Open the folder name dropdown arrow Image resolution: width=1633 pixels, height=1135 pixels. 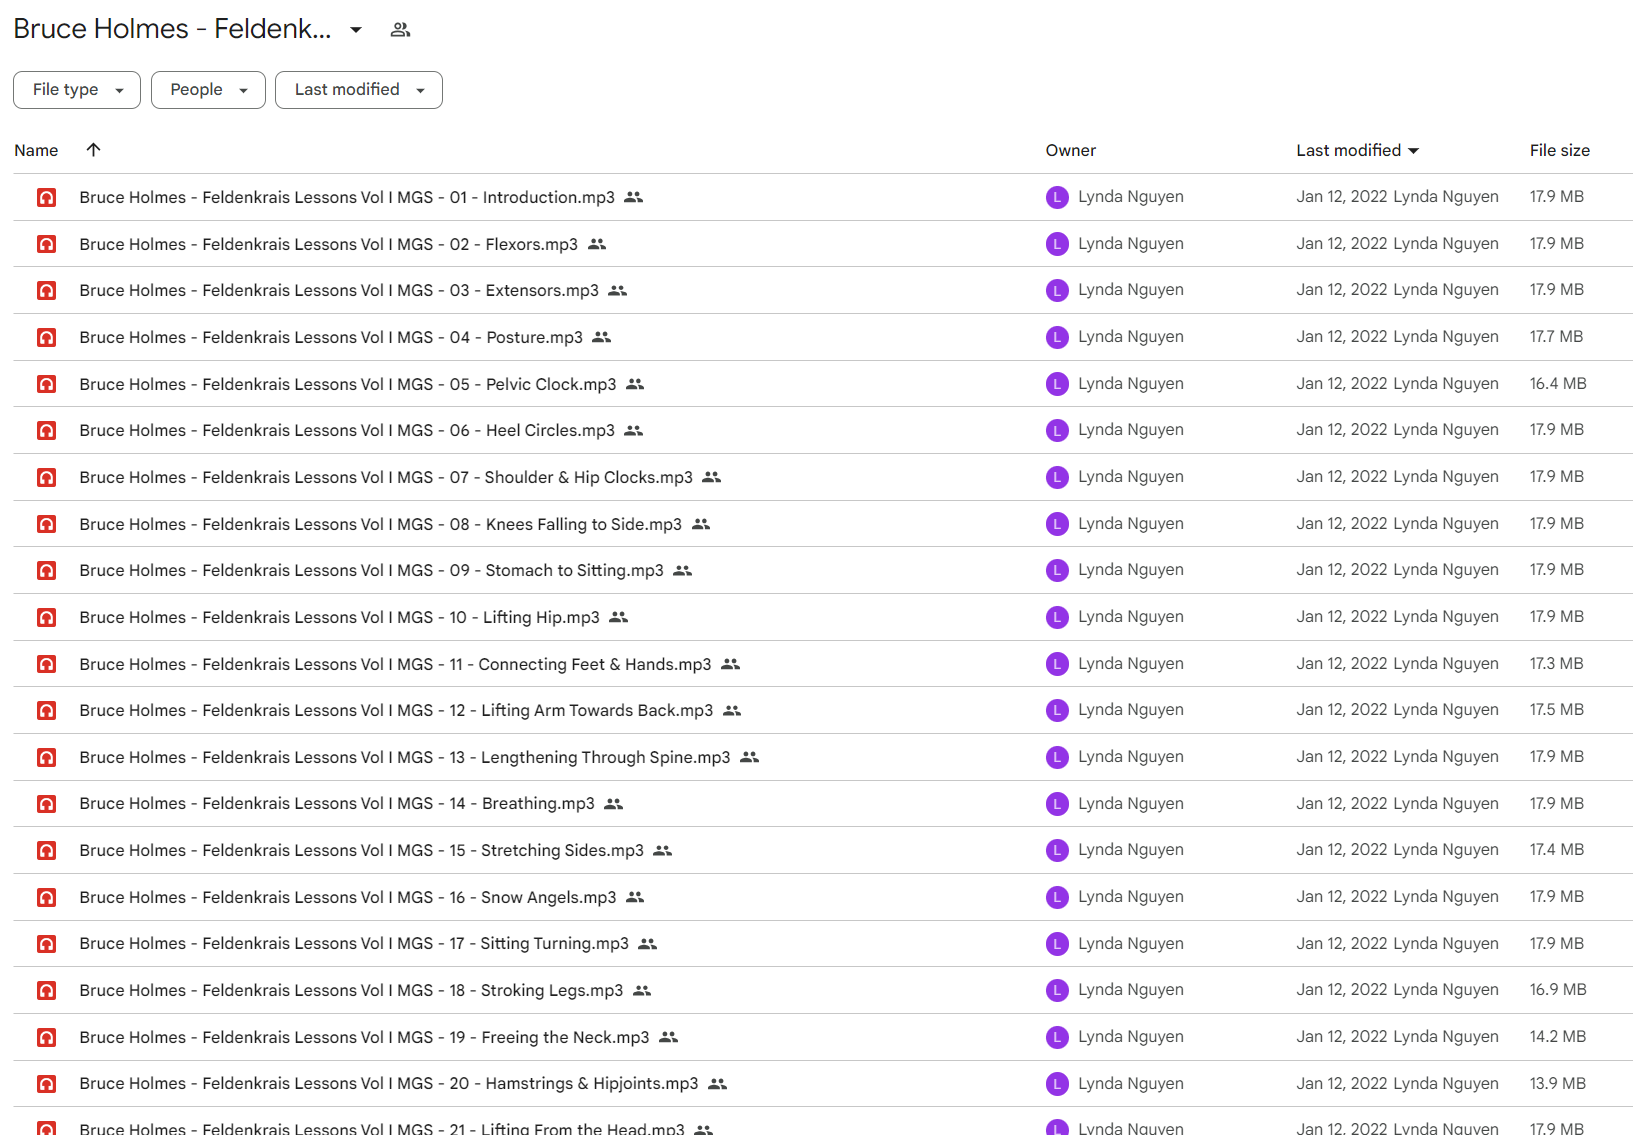point(356,30)
